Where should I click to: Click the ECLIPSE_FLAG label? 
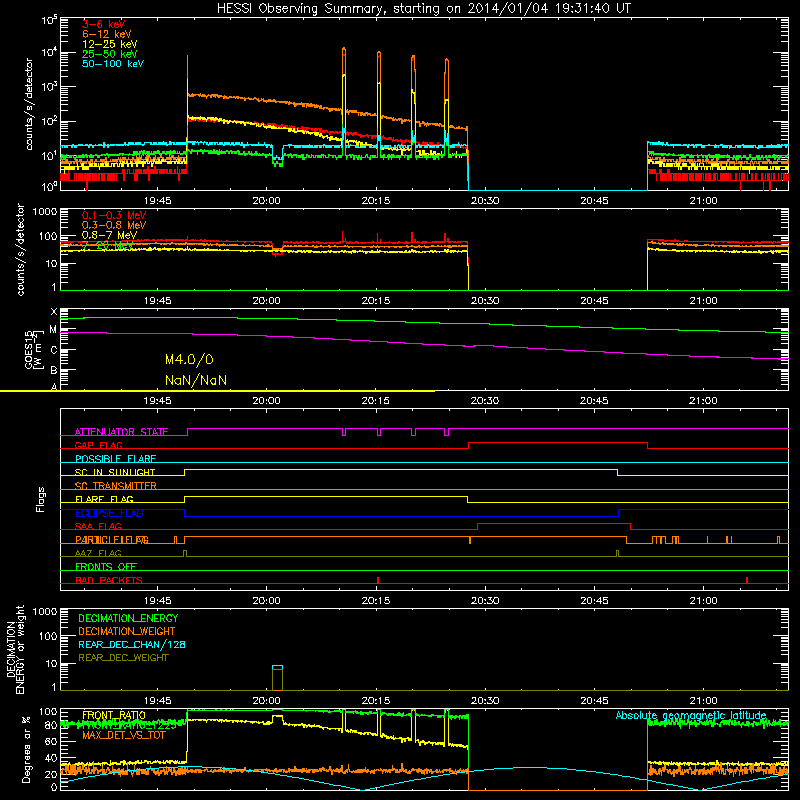tap(109, 513)
